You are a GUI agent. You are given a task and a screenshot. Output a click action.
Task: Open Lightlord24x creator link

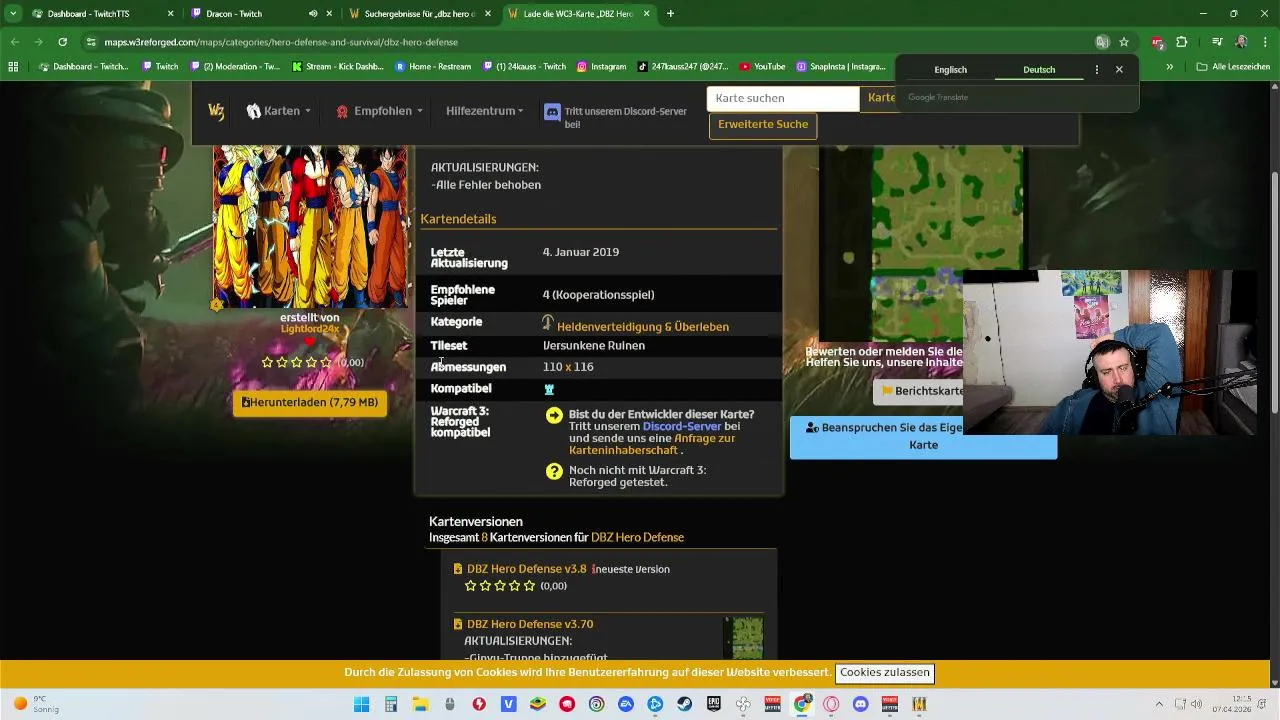(310, 329)
